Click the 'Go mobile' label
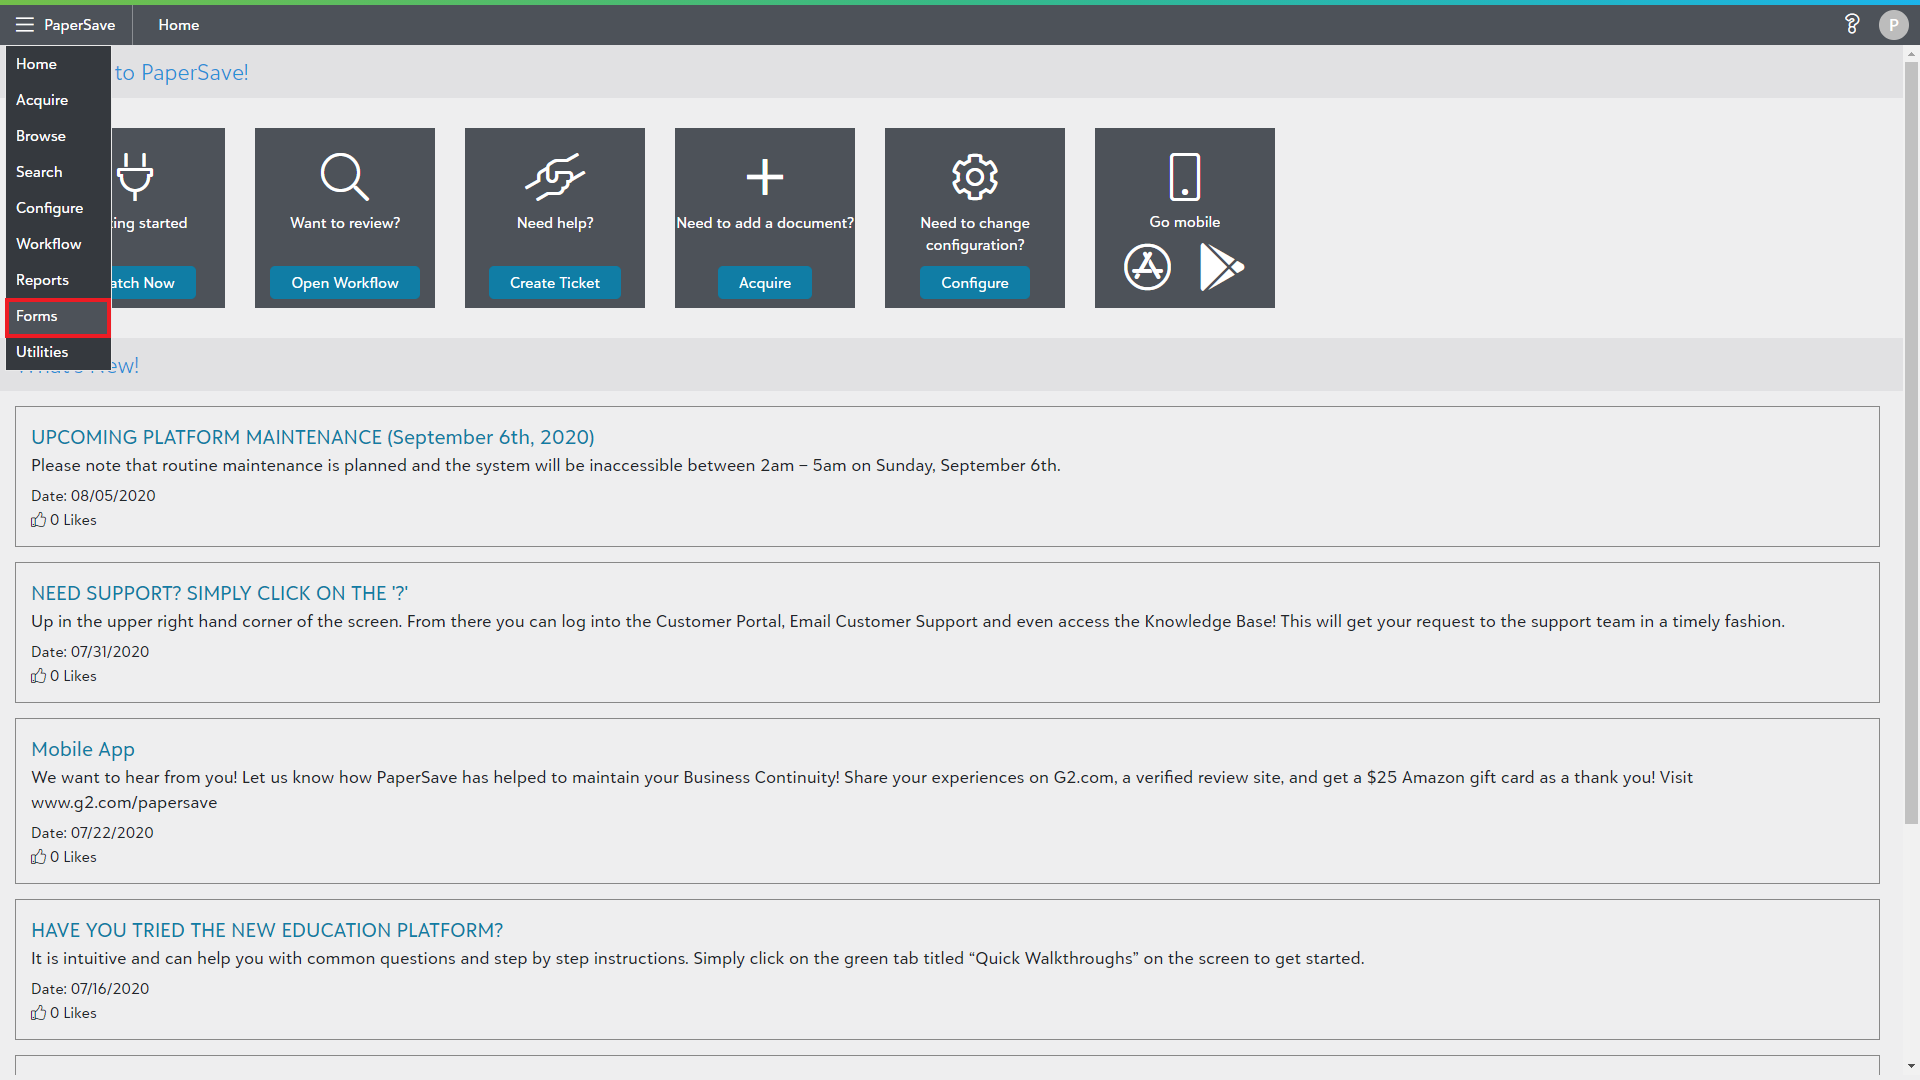The height and width of the screenshot is (1080, 1920). (1185, 222)
